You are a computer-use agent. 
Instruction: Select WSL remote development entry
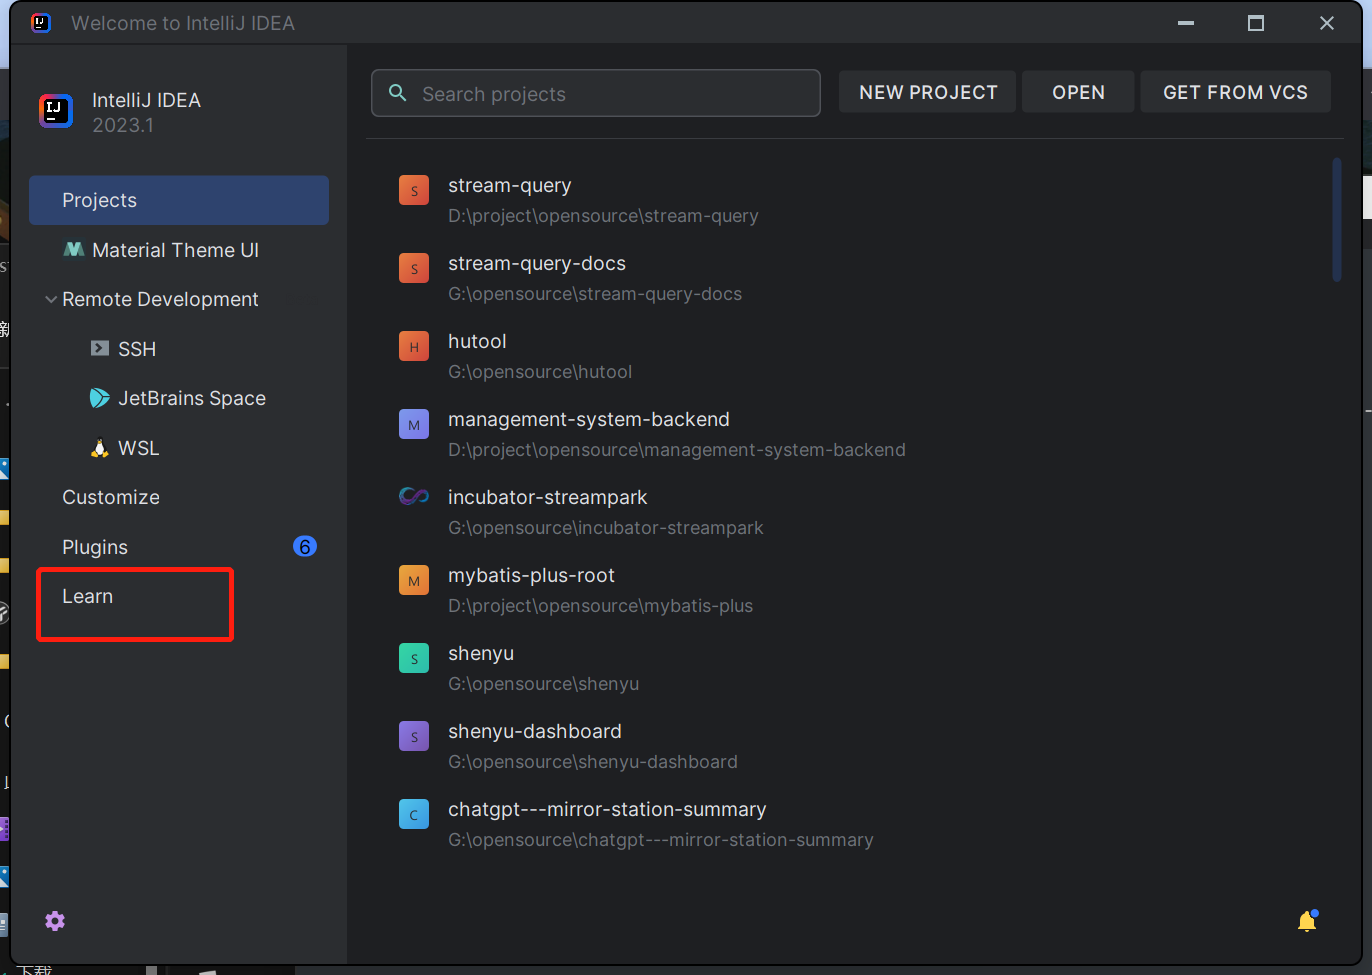coord(138,448)
